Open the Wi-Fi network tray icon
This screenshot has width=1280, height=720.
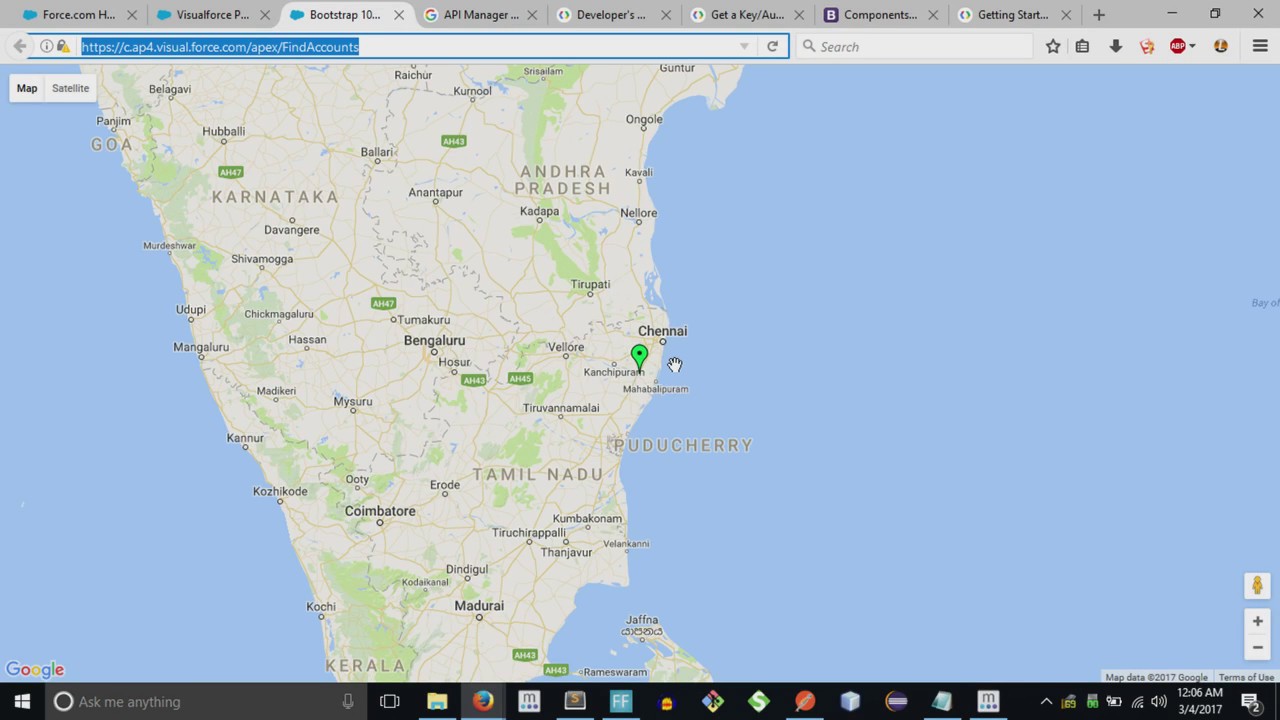pyautogui.click(x=1137, y=702)
